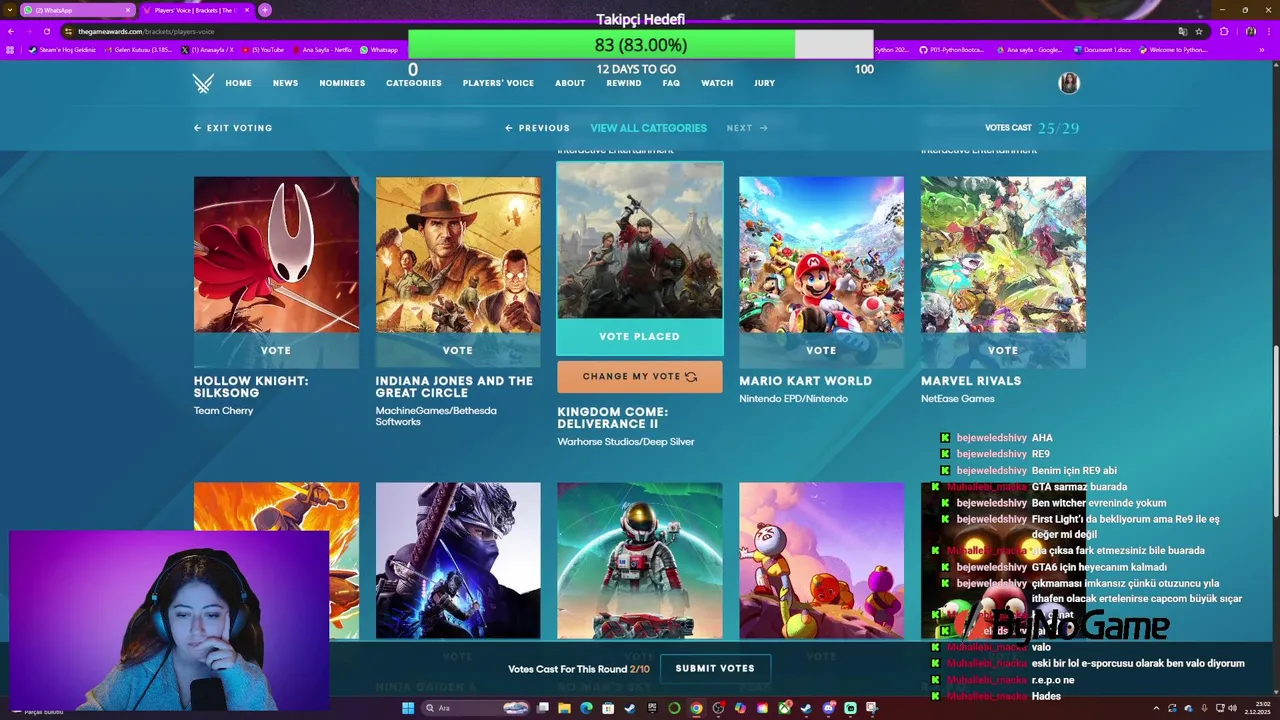Open the user profile avatar on site
This screenshot has height=720, width=1280.
(x=1069, y=83)
